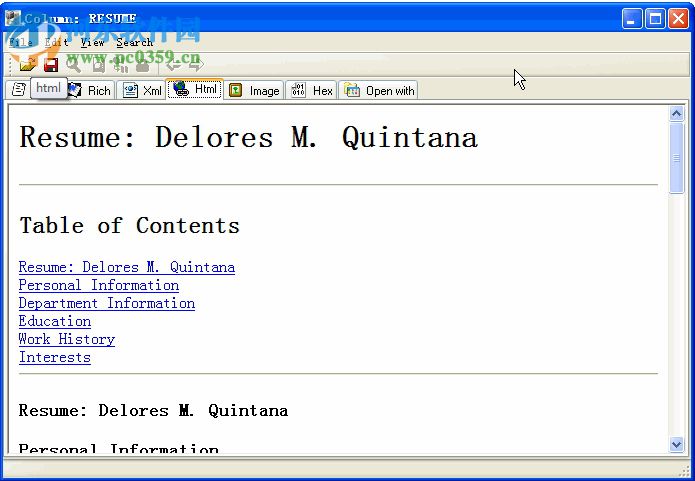Open a file with the folder icon
The width and height of the screenshot is (695, 481).
[x=28, y=65]
